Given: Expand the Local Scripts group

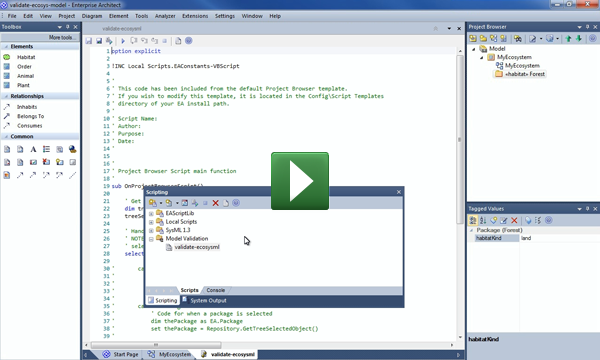Looking at the screenshot, I should tap(151, 222).
